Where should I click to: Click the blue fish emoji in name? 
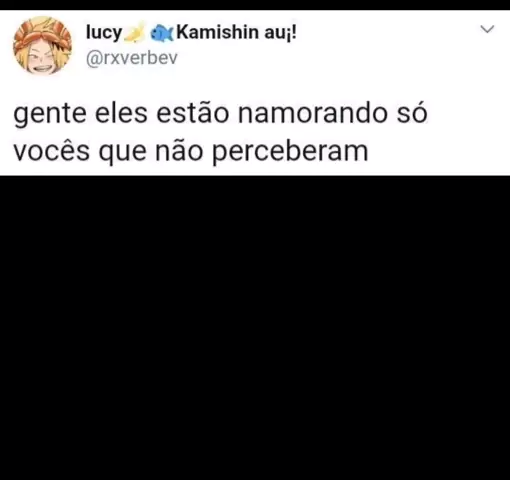click(162, 33)
